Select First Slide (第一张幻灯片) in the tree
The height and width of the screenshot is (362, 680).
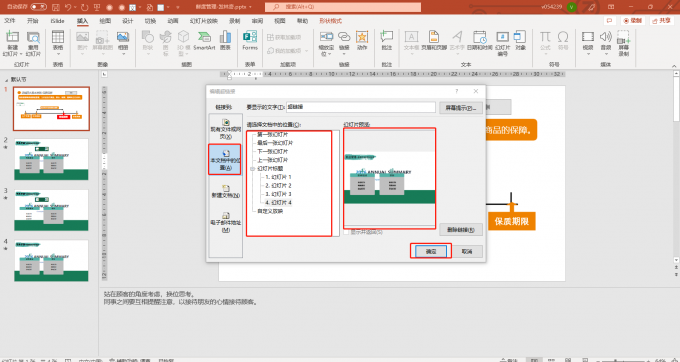pyautogui.click(x=272, y=134)
